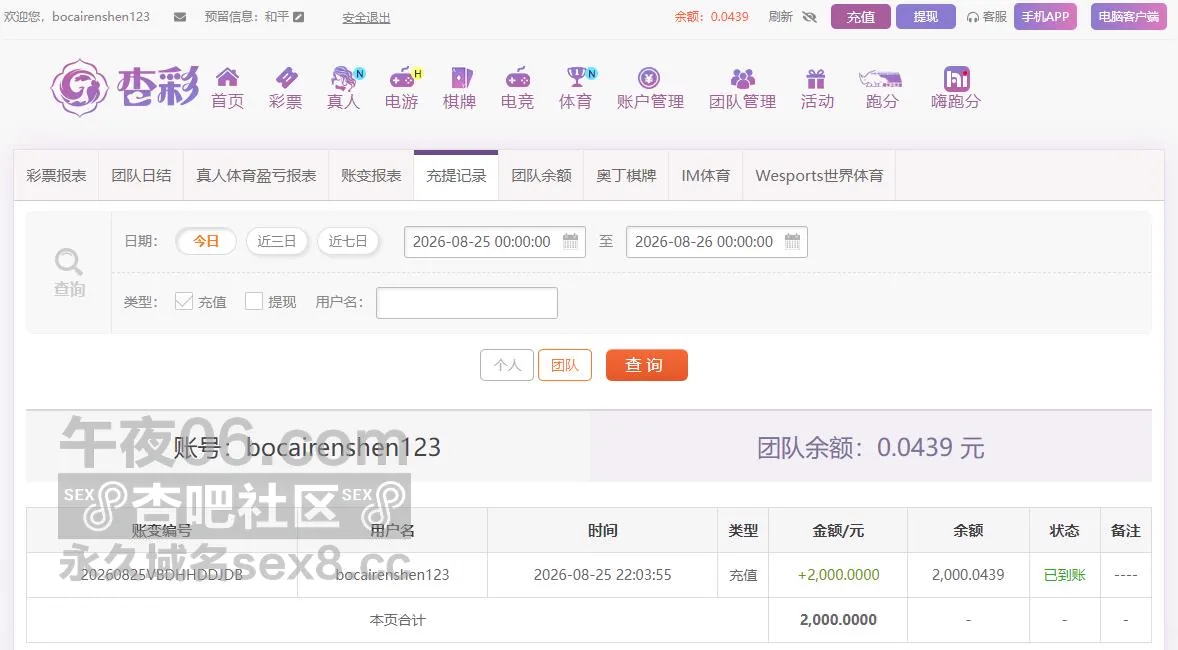This screenshot has width=1178, height=650.
Task: Click the 时间 column header
Action: (603, 531)
